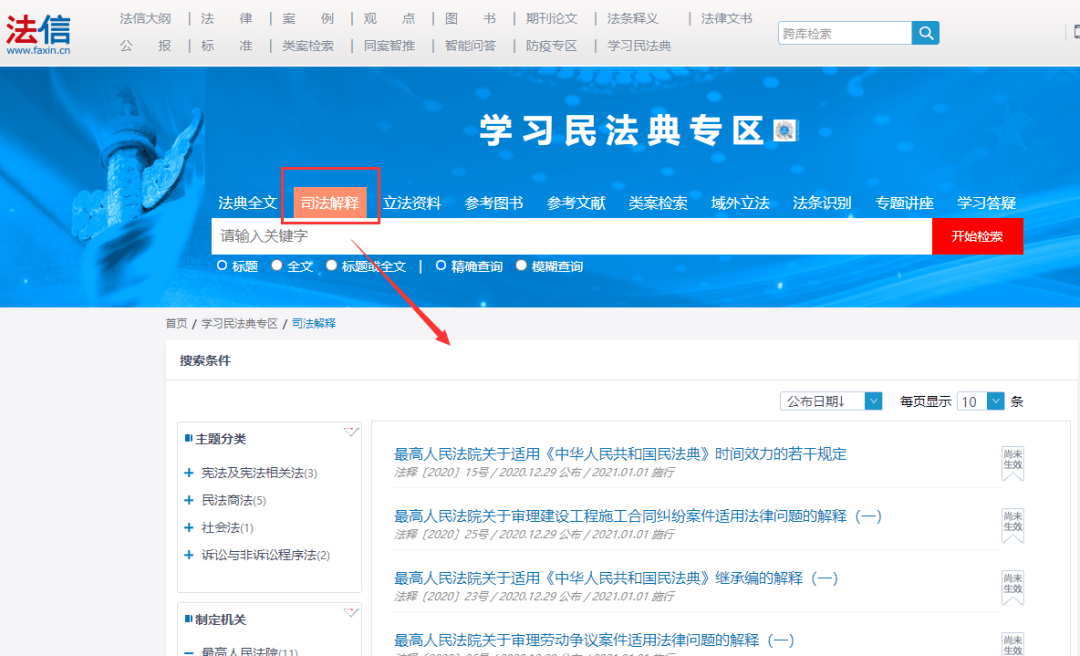Go to the 参考图书 tab

[494, 203]
